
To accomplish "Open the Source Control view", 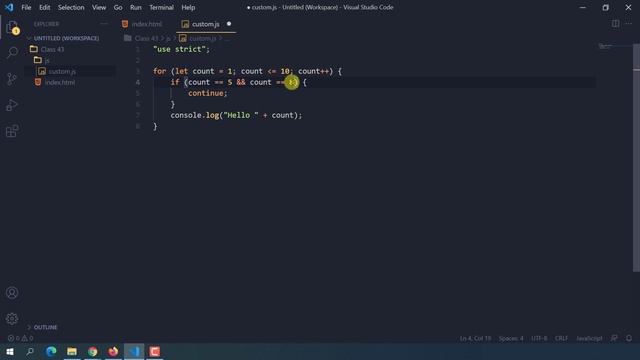I will pos(12,79).
